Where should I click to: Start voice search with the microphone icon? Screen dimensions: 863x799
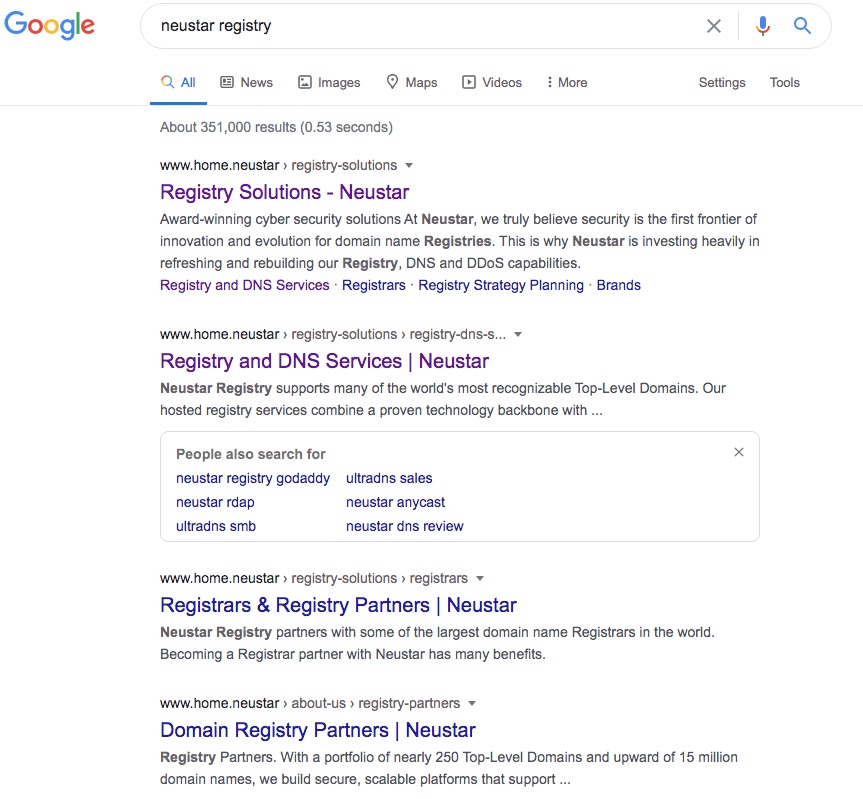(763, 26)
